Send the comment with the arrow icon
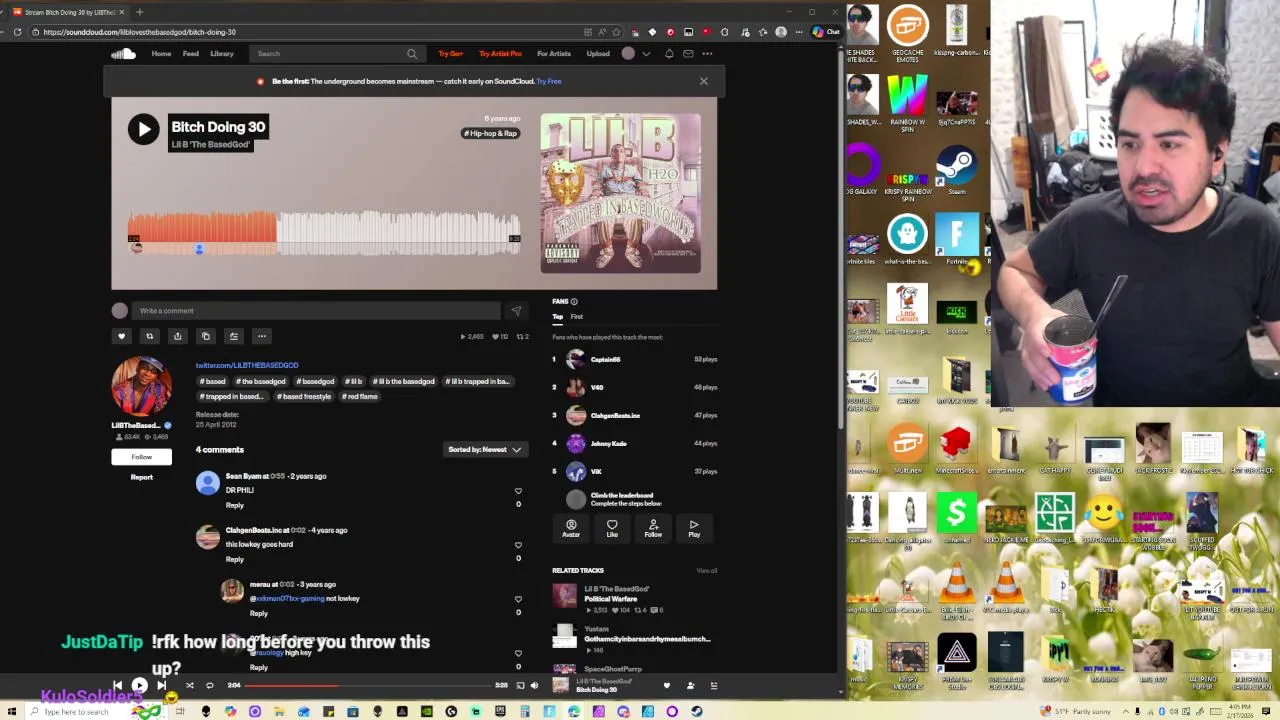The width and height of the screenshot is (1280, 720). pyautogui.click(x=515, y=311)
